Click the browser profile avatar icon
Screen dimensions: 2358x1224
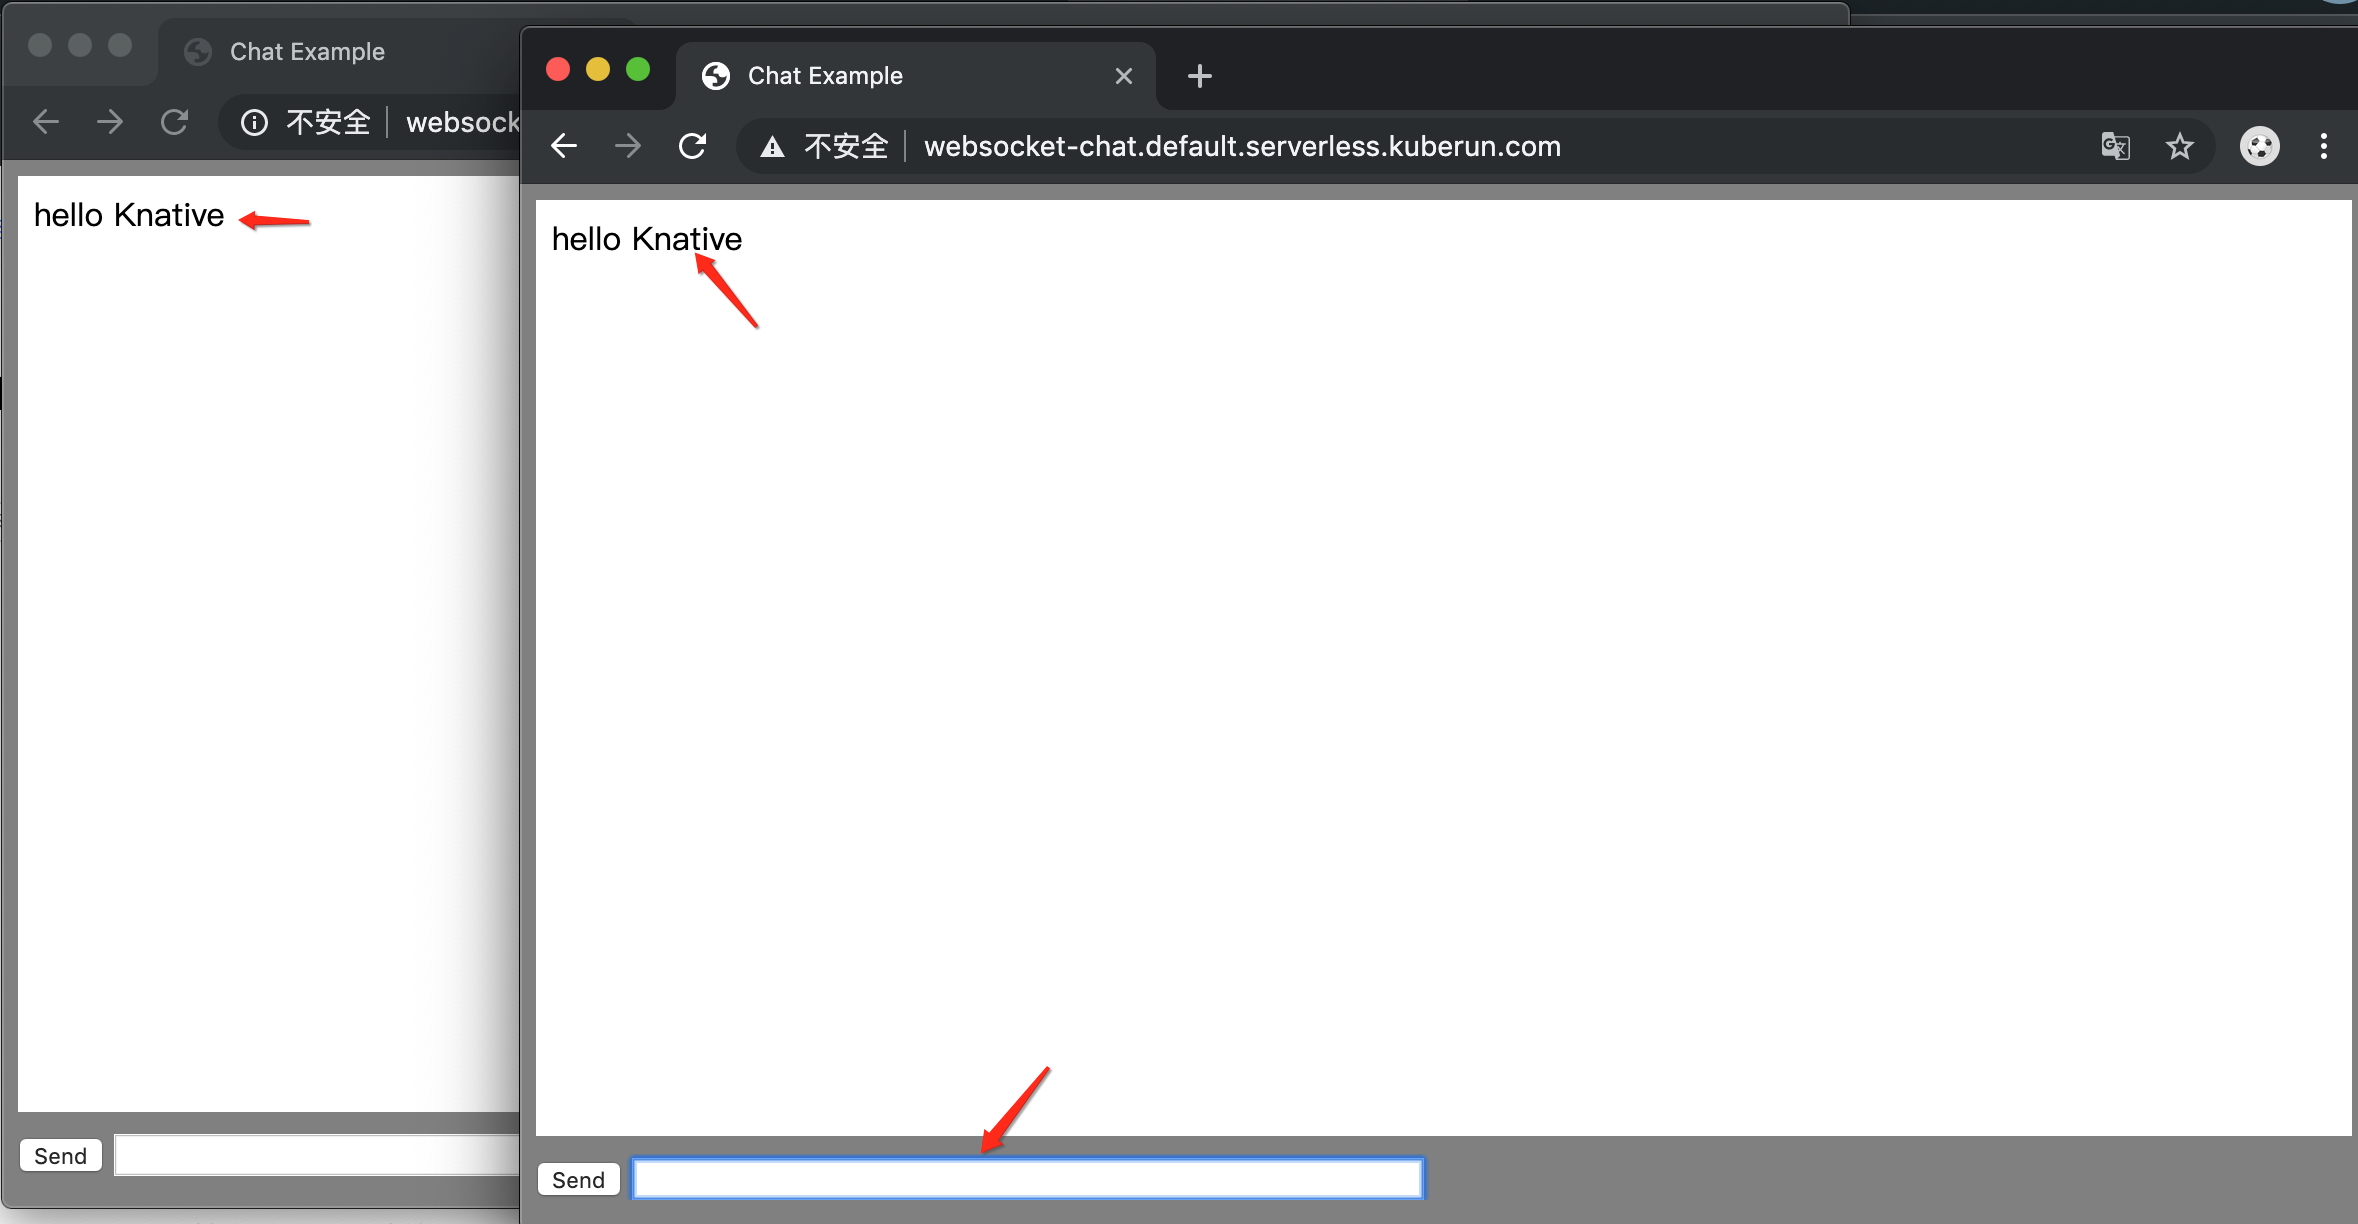pos(2260,145)
